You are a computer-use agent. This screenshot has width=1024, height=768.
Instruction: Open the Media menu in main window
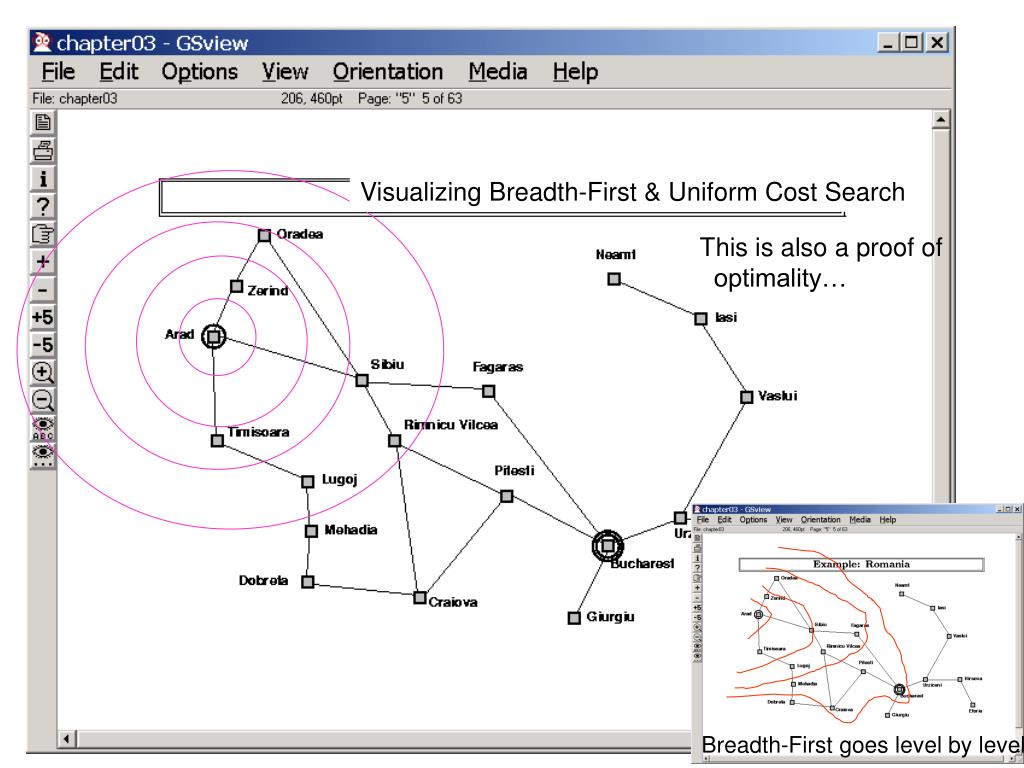point(498,71)
